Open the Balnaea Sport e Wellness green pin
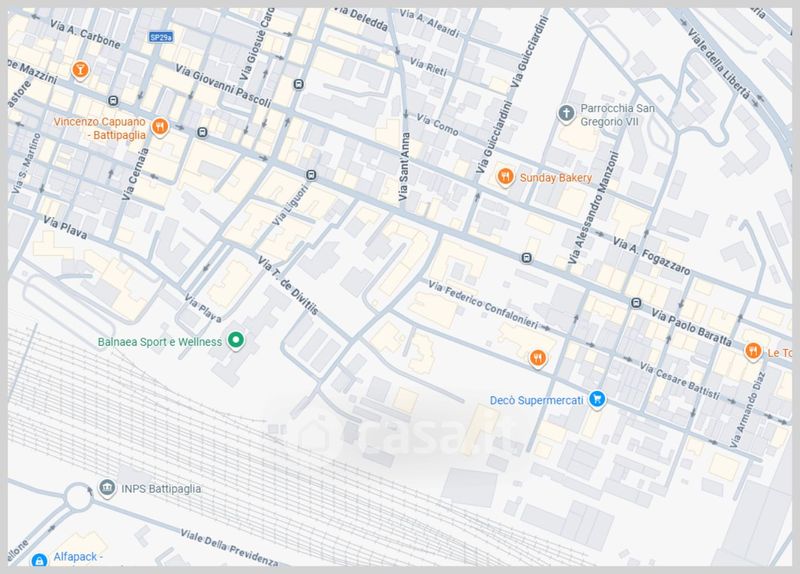This screenshot has width=800, height=574. [x=237, y=341]
